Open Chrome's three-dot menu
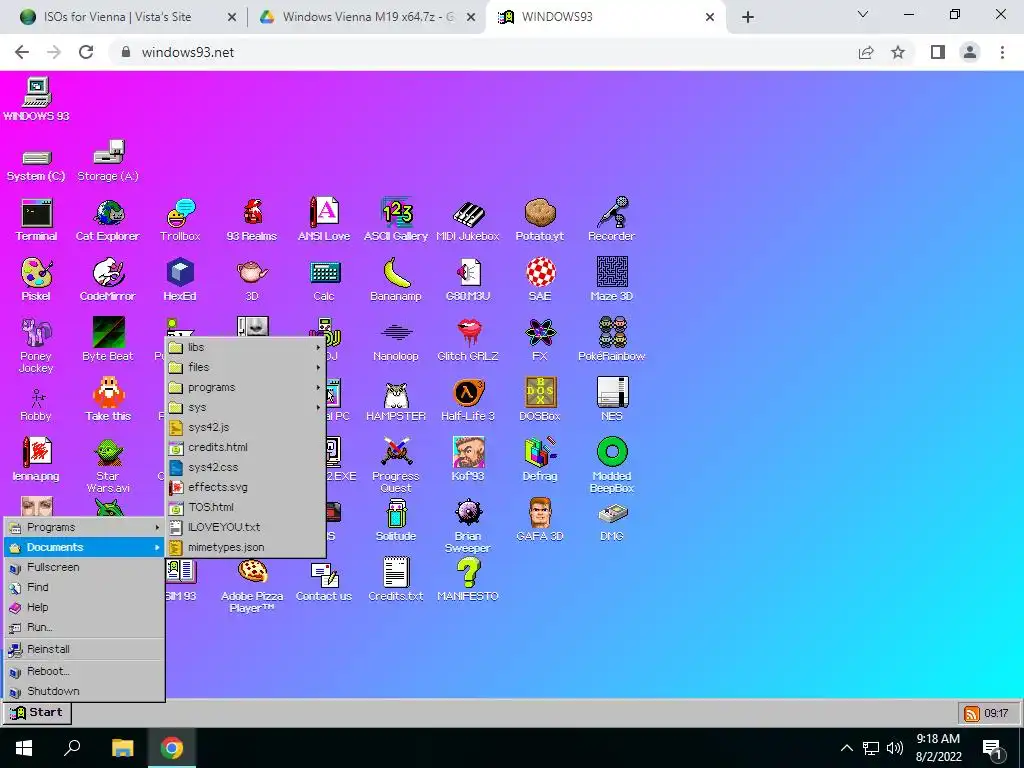The width and height of the screenshot is (1024, 768). (x=1002, y=52)
